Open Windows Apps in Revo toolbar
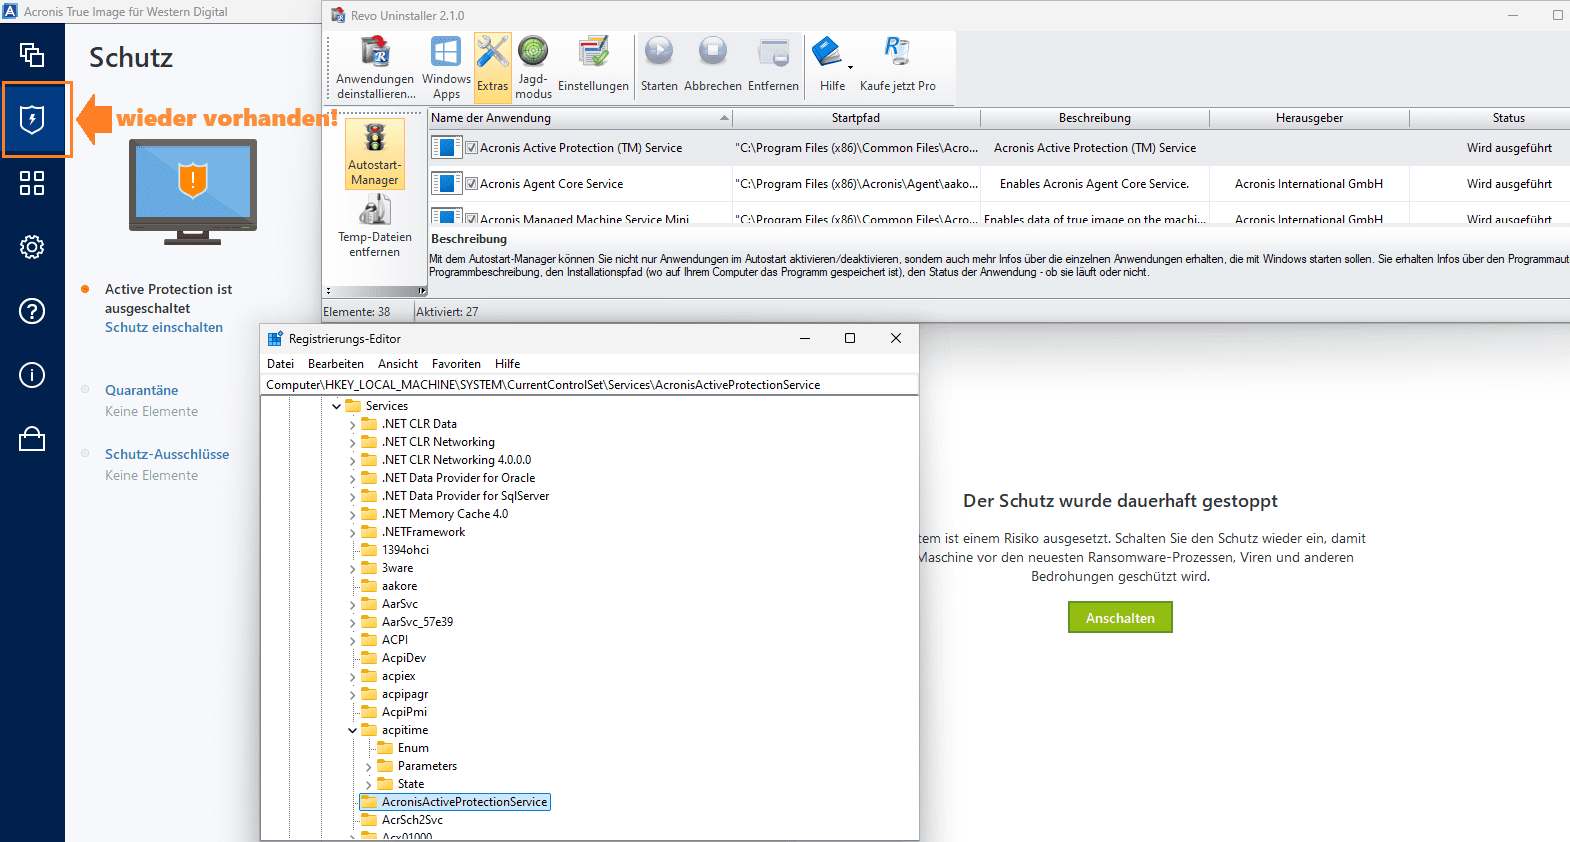 point(446,67)
